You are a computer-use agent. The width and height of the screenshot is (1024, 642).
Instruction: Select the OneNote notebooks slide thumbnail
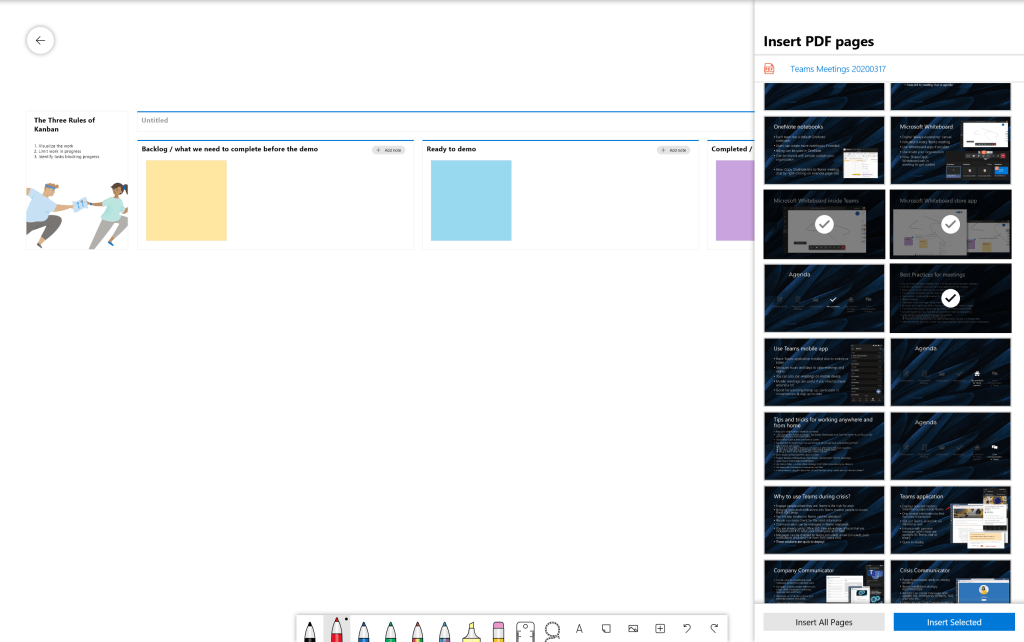pyautogui.click(x=824, y=150)
